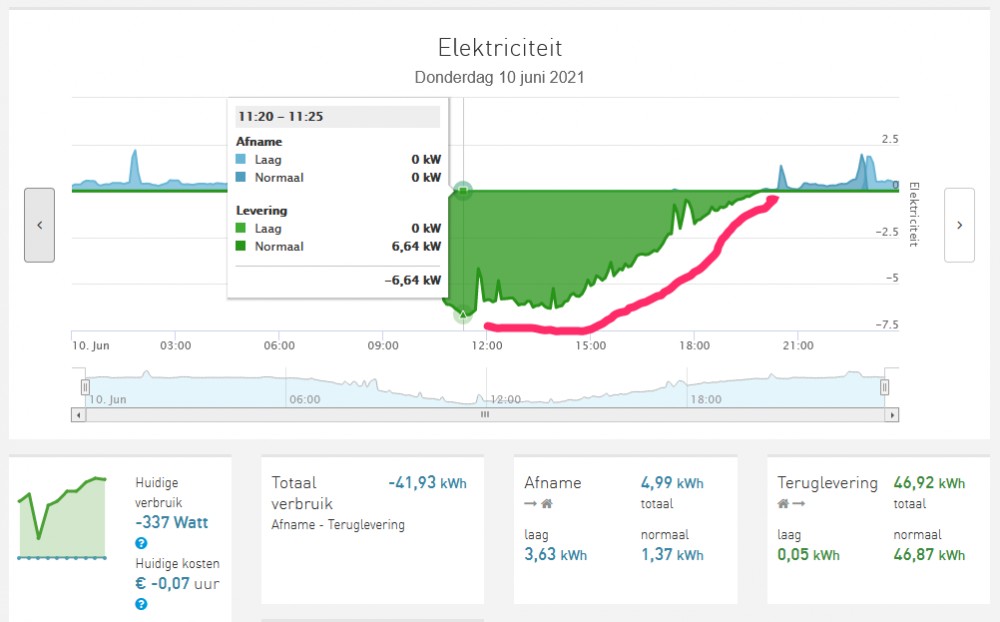
Task: Open help icon below € -0,07 uur
Action: point(141,604)
